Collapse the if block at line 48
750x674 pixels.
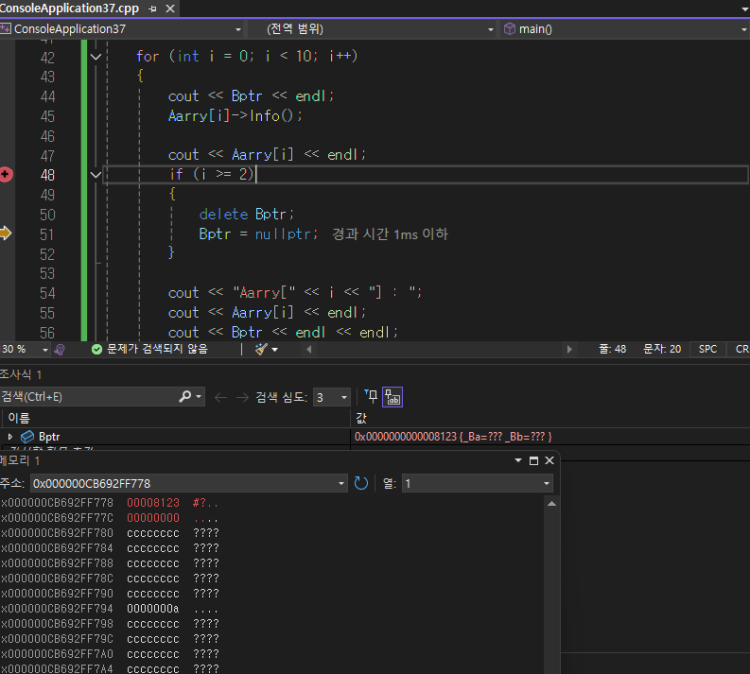point(96,175)
